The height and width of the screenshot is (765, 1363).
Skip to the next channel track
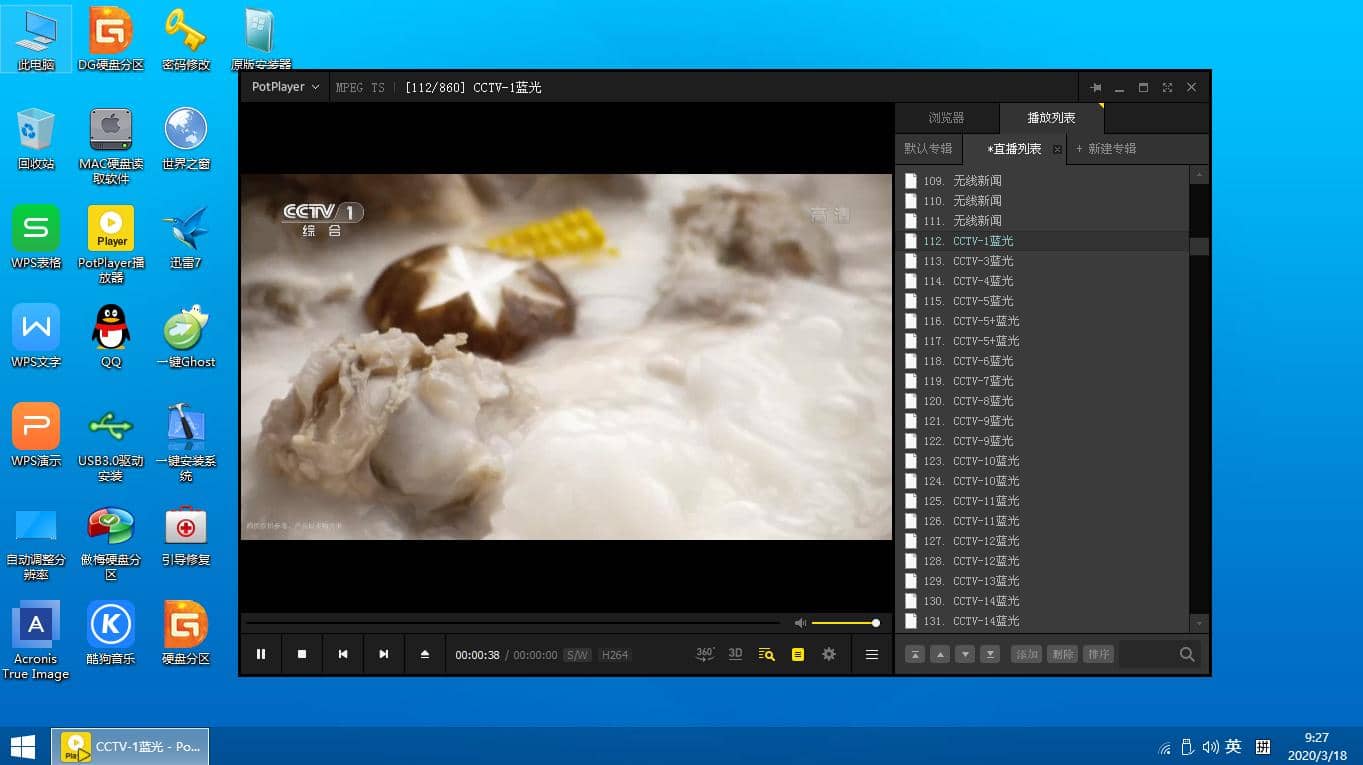coord(383,654)
